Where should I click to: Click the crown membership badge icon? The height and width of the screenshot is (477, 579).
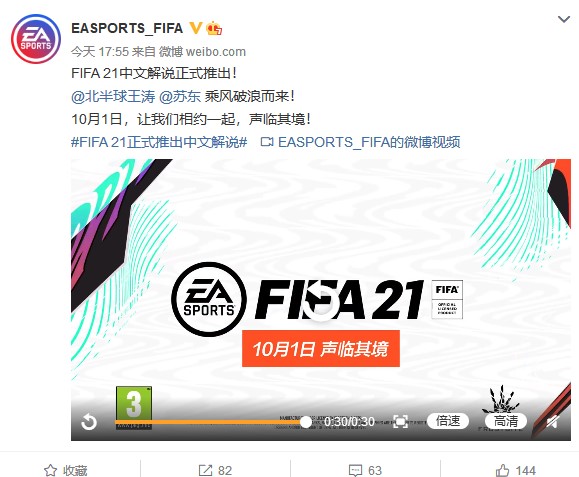pyautogui.click(x=214, y=28)
